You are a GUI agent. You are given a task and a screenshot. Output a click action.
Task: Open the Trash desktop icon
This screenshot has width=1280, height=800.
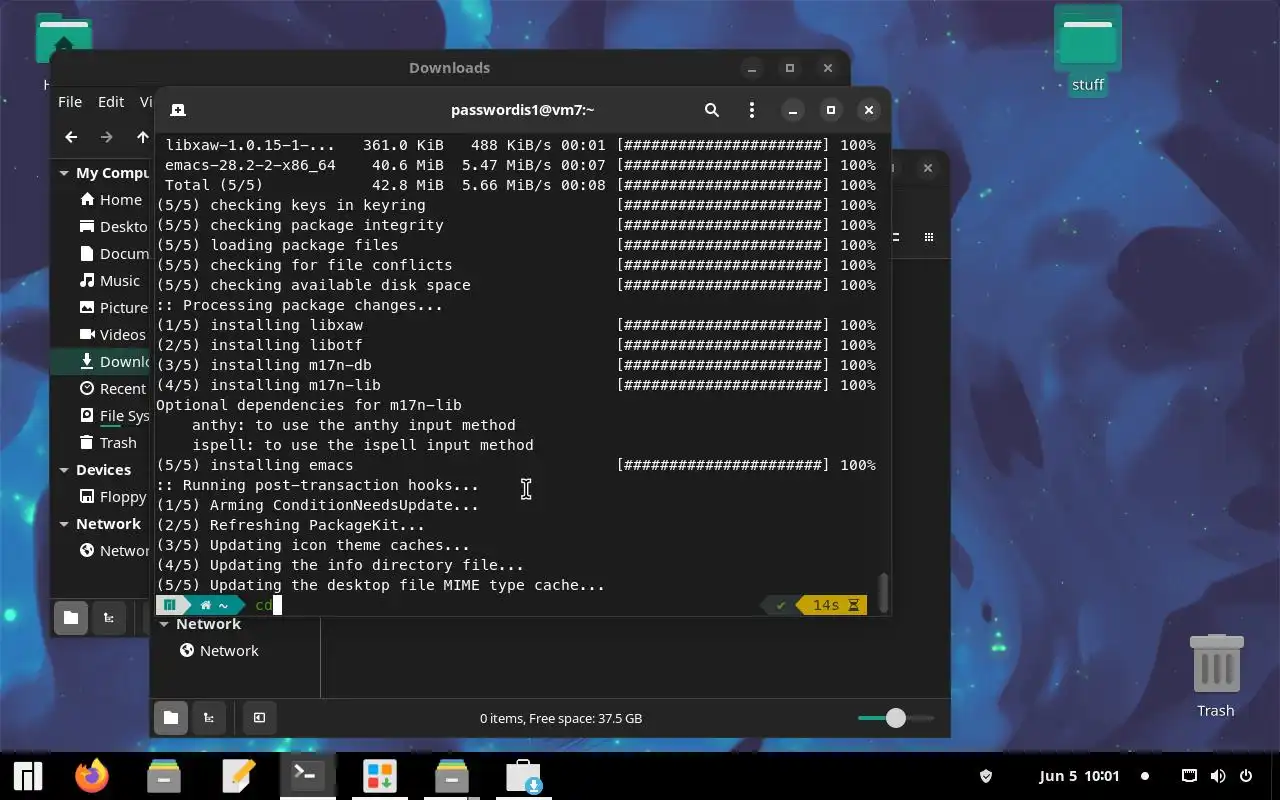point(1216,676)
